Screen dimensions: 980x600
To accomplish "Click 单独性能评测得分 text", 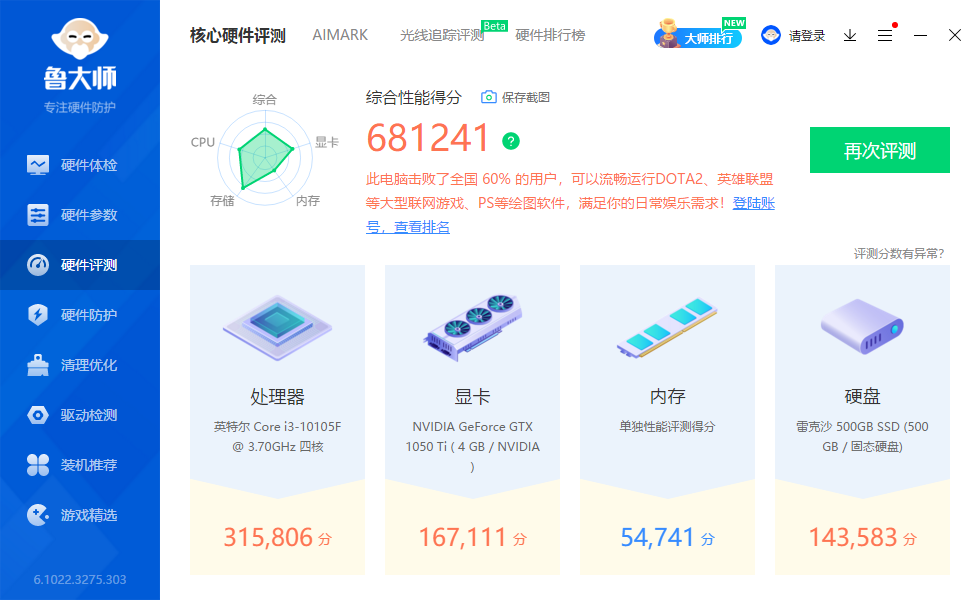I will [668, 427].
